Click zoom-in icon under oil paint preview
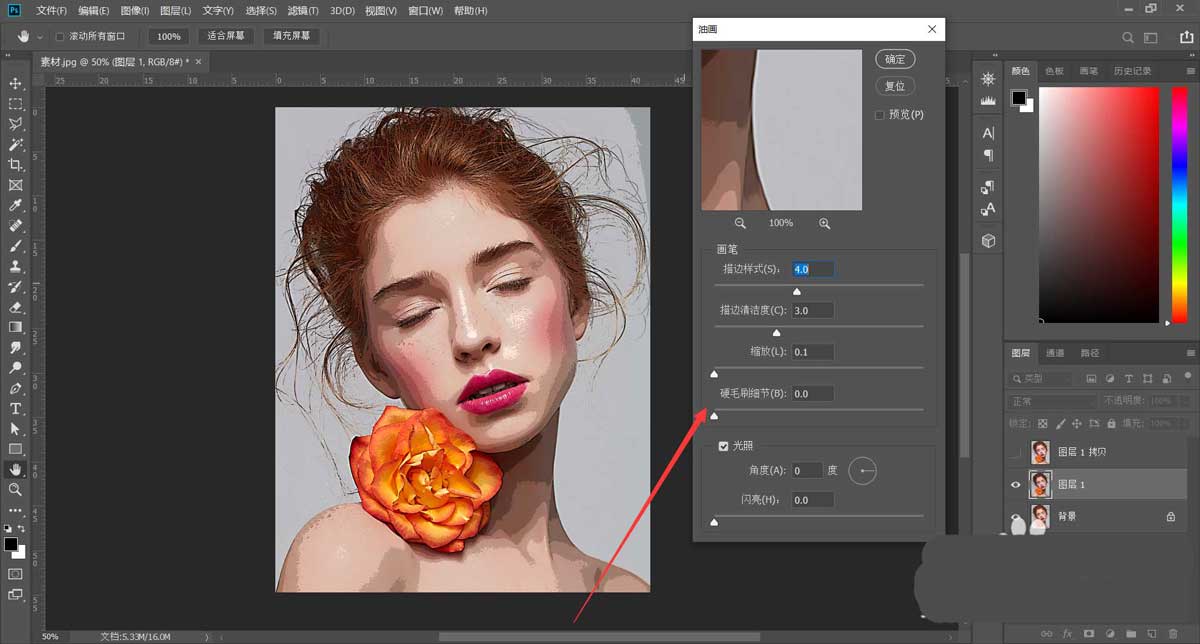This screenshot has width=1200, height=644. click(824, 223)
